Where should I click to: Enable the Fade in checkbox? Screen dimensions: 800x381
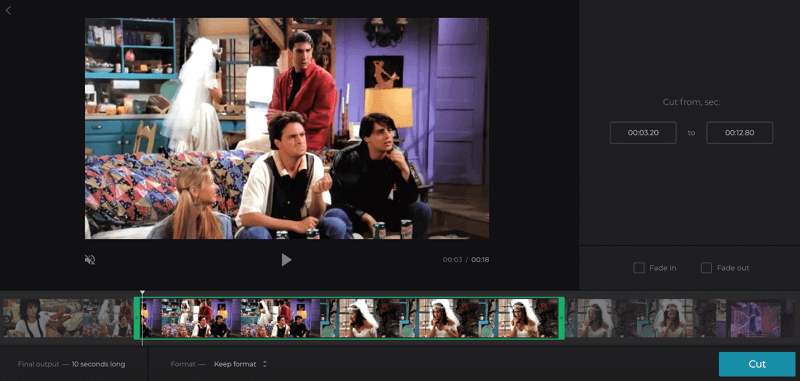pyautogui.click(x=639, y=268)
